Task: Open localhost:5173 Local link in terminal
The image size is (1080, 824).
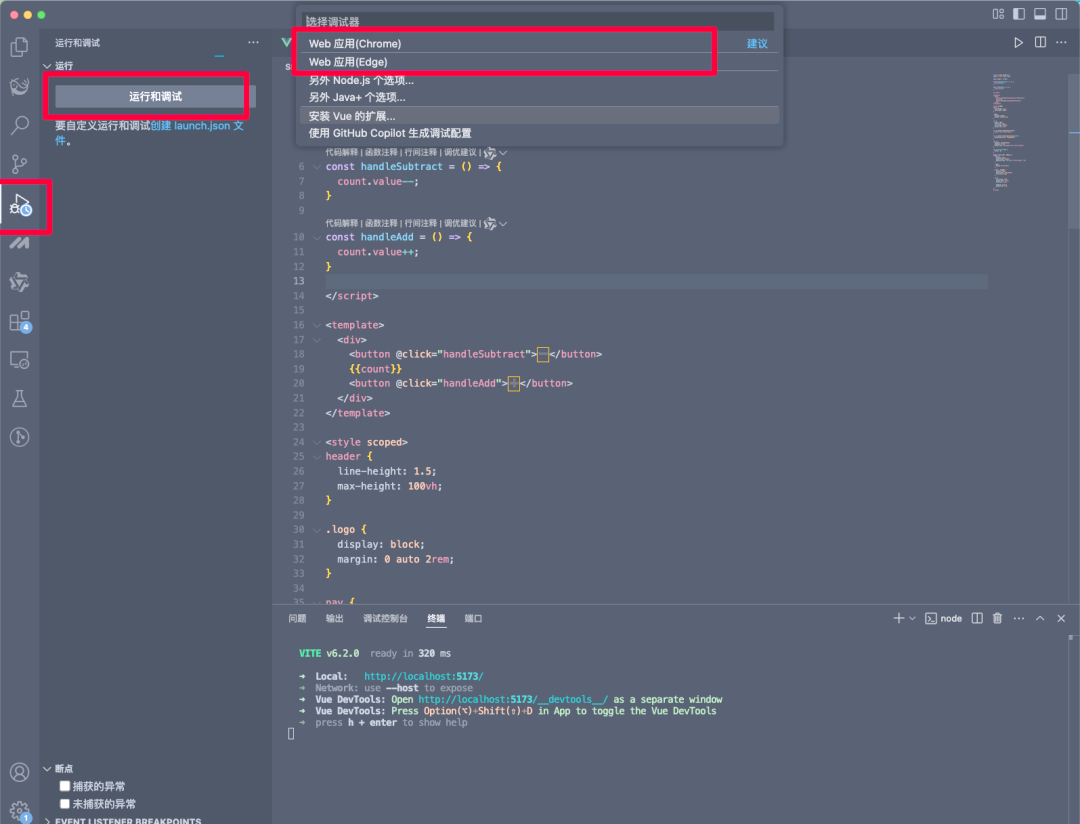Action: click(x=424, y=677)
